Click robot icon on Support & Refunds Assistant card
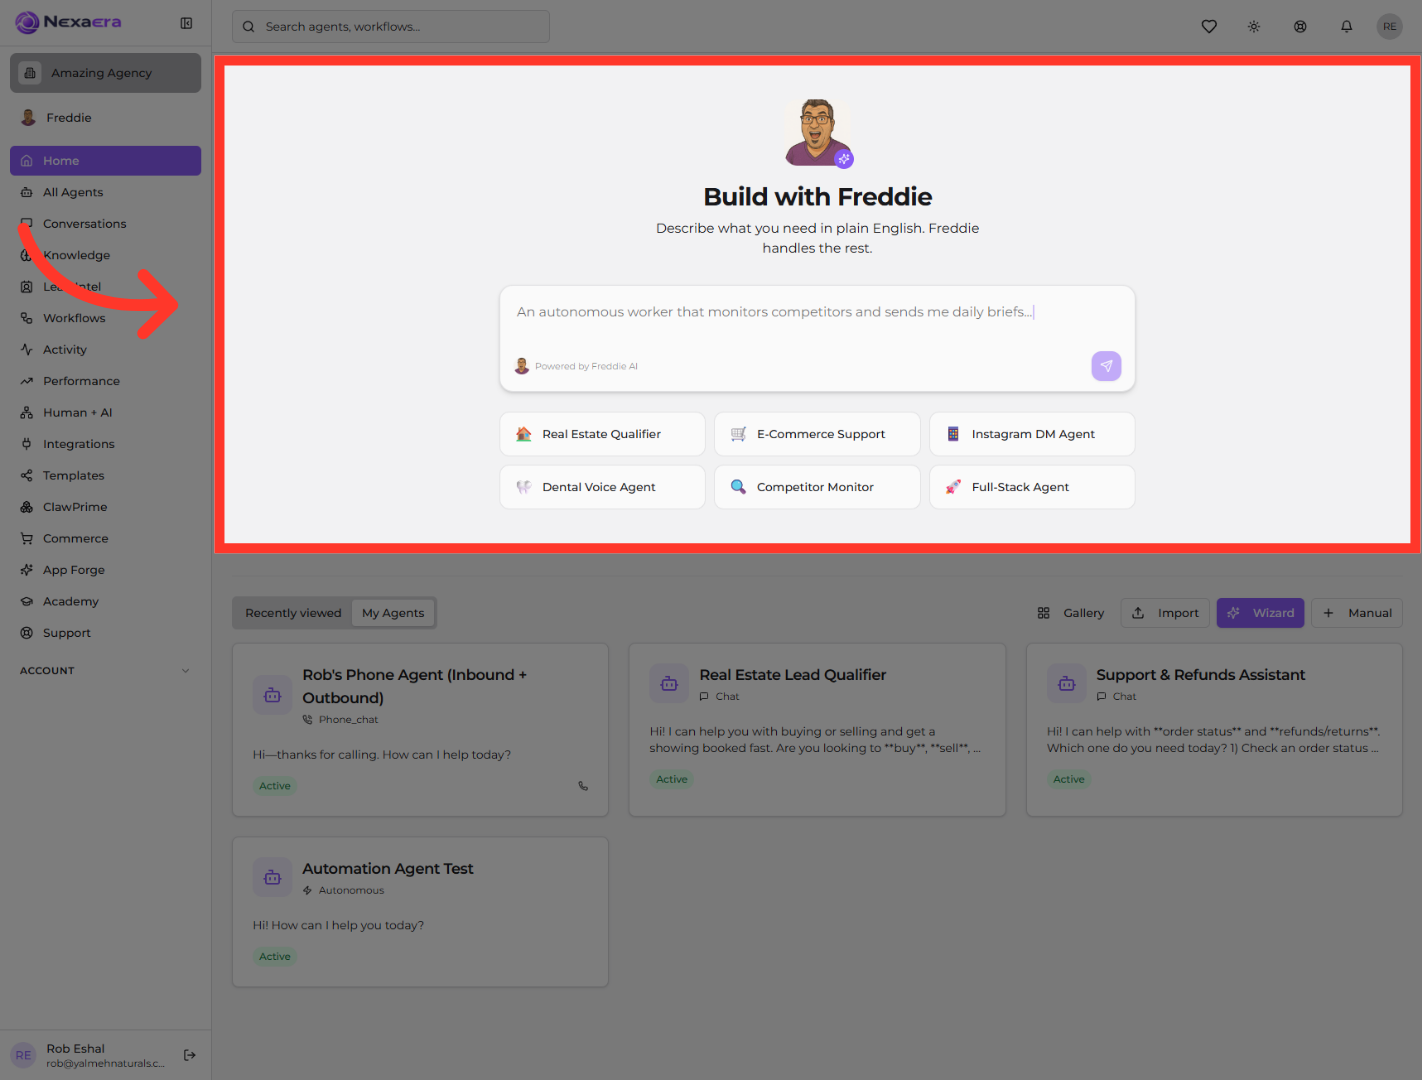Screen dimensions: 1422x1080 tap(1066, 684)
